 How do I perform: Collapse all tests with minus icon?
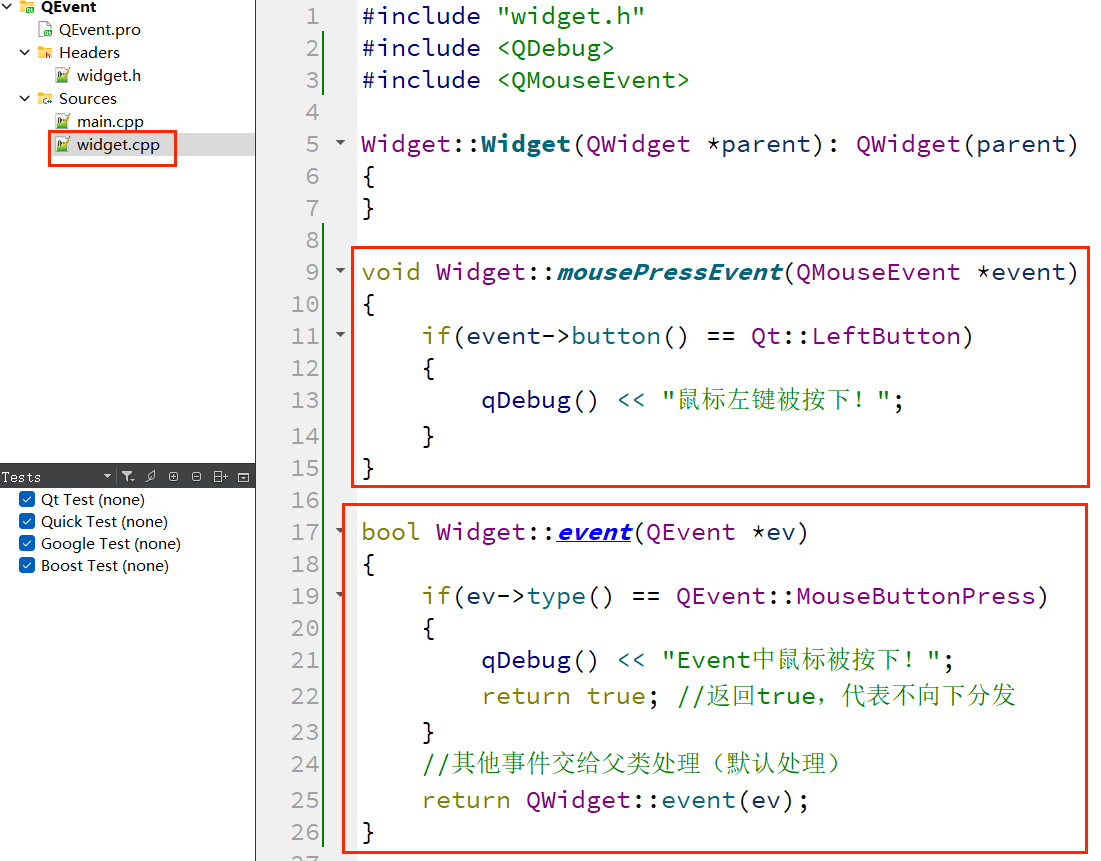(197, 477)
